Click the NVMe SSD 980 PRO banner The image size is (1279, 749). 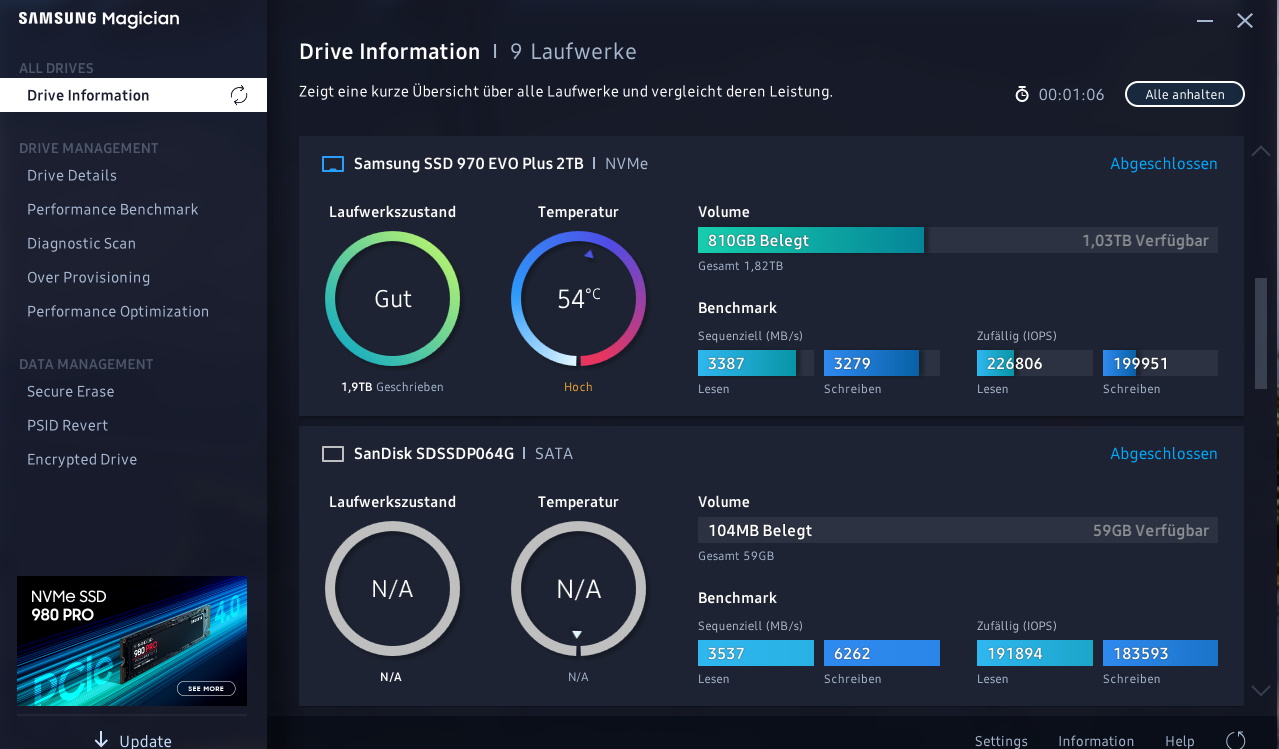click(x=132, y=641)
